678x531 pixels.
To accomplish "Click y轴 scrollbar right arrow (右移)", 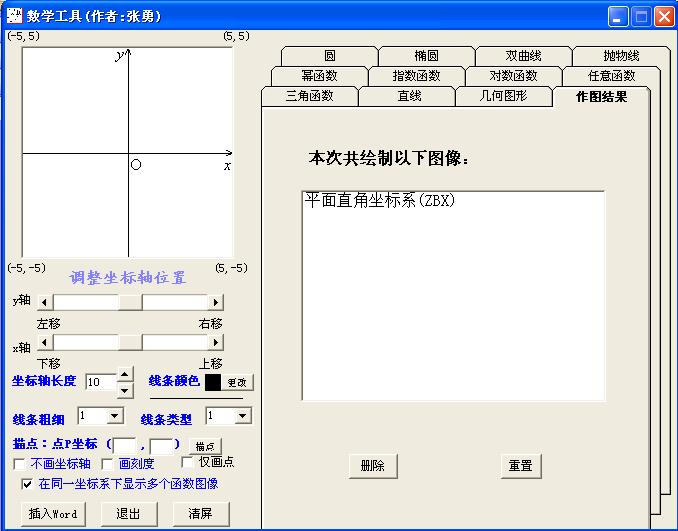I will 215,302.
